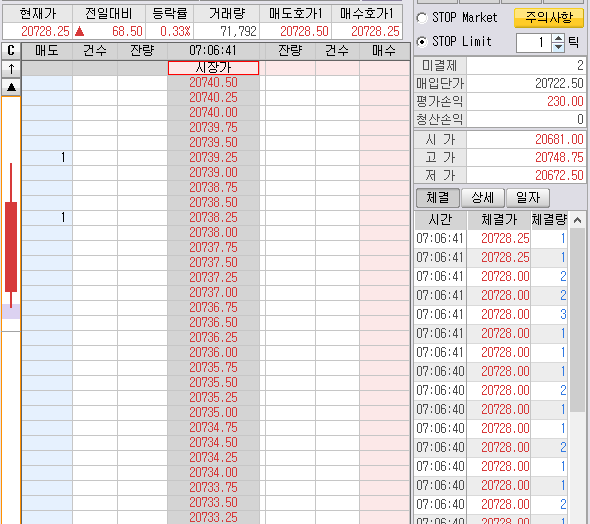Switch to the 체결 tab
The width and height of the screenshot is (590, 524).
[x=438, y=197]
